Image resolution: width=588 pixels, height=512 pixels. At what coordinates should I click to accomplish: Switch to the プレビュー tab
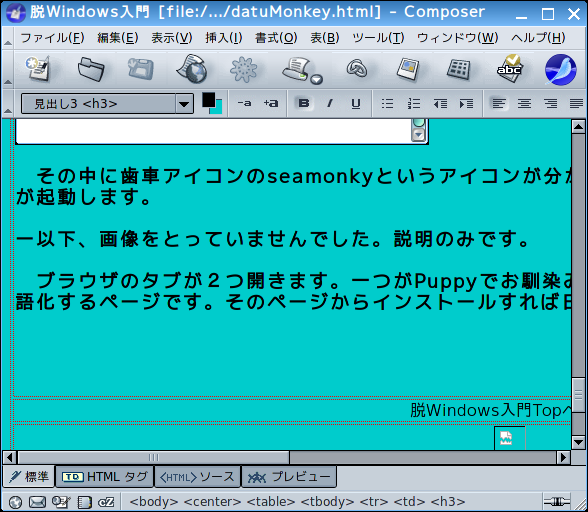tap(289, 477)
